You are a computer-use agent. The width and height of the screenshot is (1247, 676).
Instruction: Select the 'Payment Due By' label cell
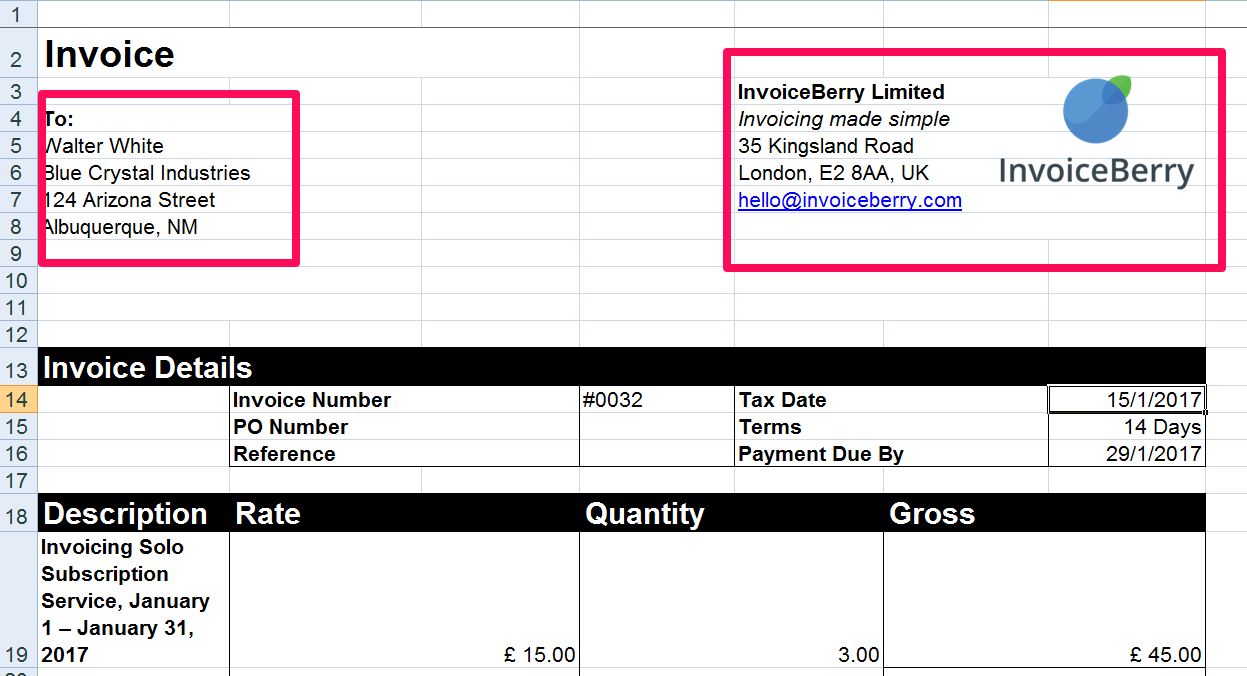(x=891, y=454)
